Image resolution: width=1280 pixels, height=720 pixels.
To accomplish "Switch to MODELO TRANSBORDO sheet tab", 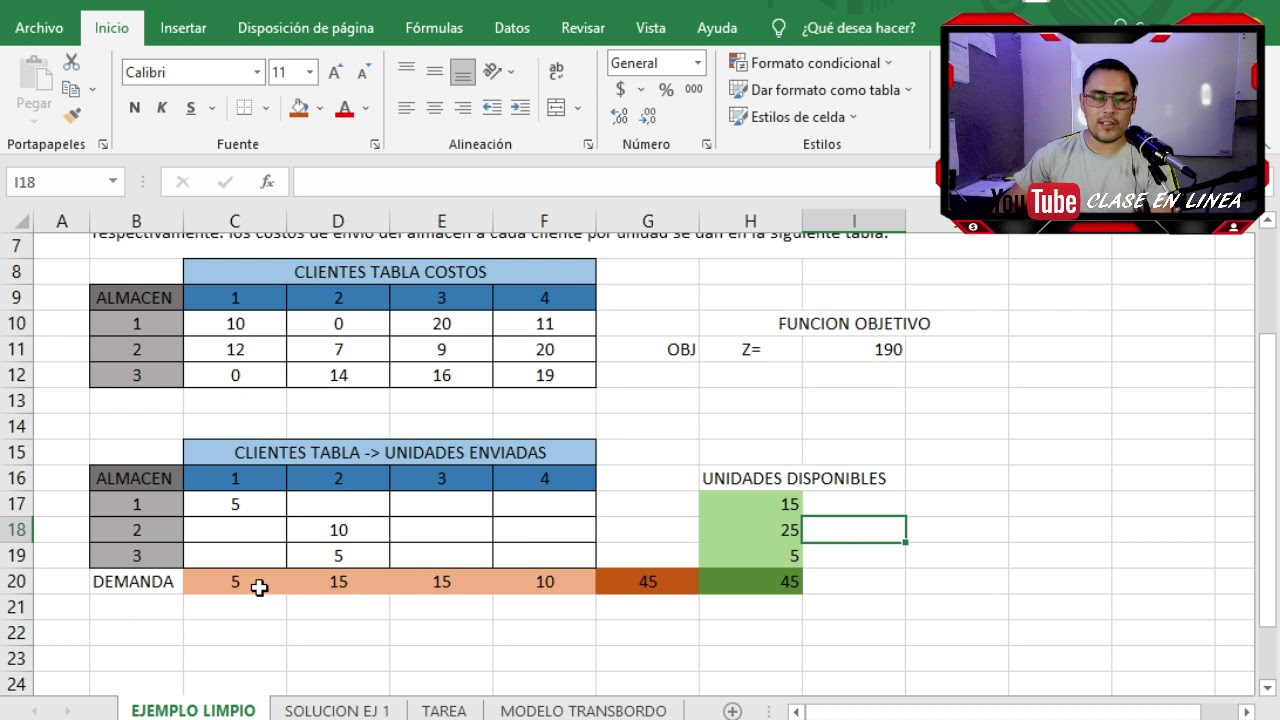I will 583,711.
